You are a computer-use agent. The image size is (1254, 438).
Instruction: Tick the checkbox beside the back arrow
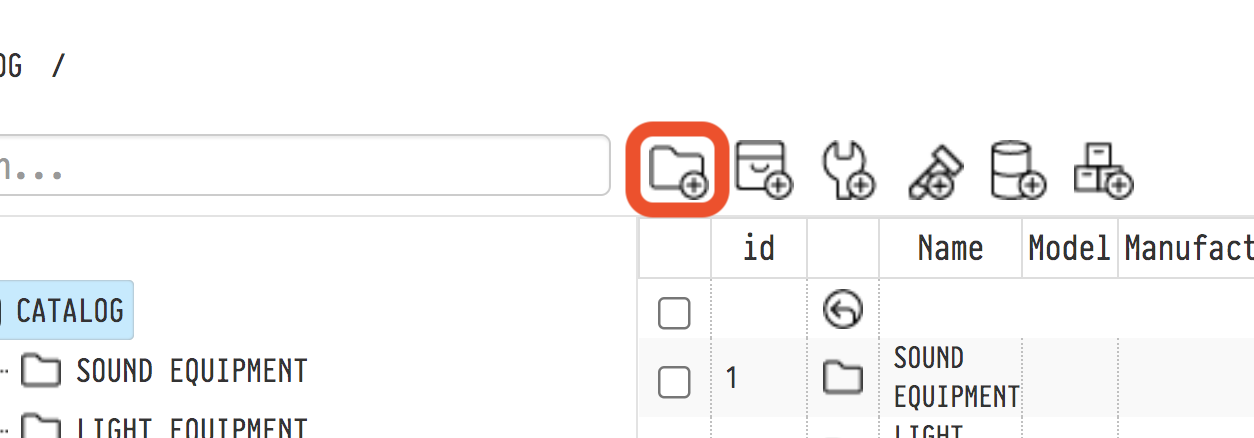point(674,314)
